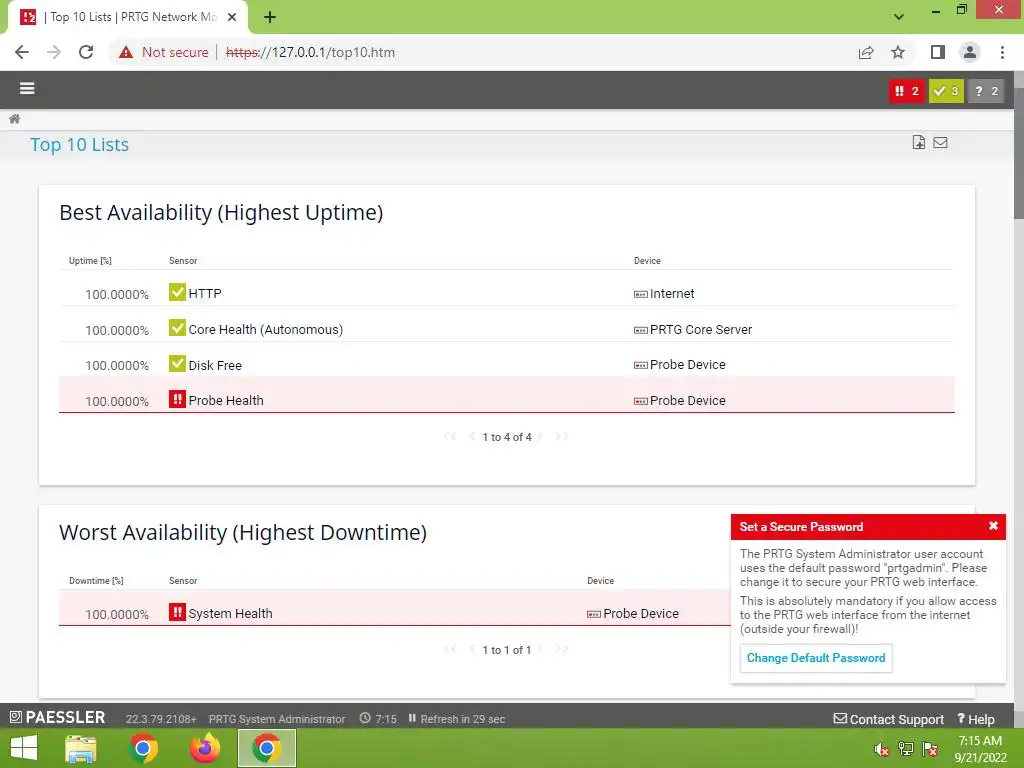Open the Core Health (Autonomous) sensor
Screen dimensions: 1024x768
pos(266,330)
